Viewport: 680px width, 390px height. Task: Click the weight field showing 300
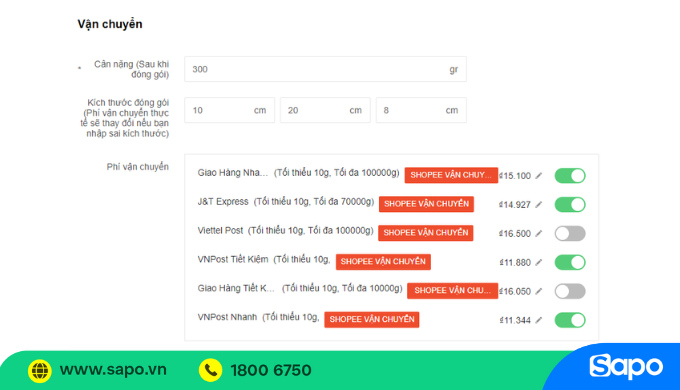pos(325,69)
